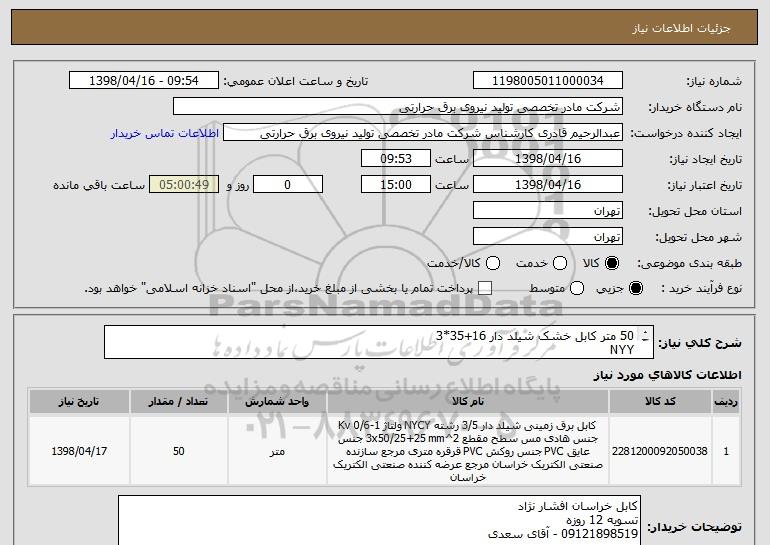The height and width of the screenshot is (545, 770).
Task: Click product code 2281200092050038 cell
Action: [660, 451]
